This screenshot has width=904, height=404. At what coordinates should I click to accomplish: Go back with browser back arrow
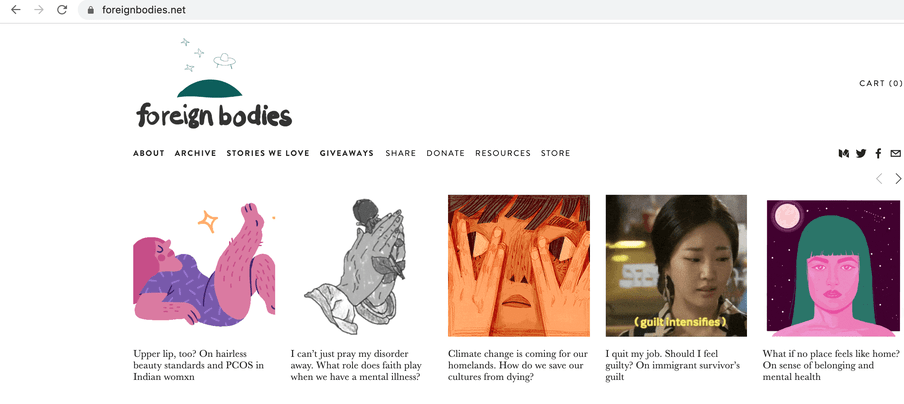pos(16,10)
